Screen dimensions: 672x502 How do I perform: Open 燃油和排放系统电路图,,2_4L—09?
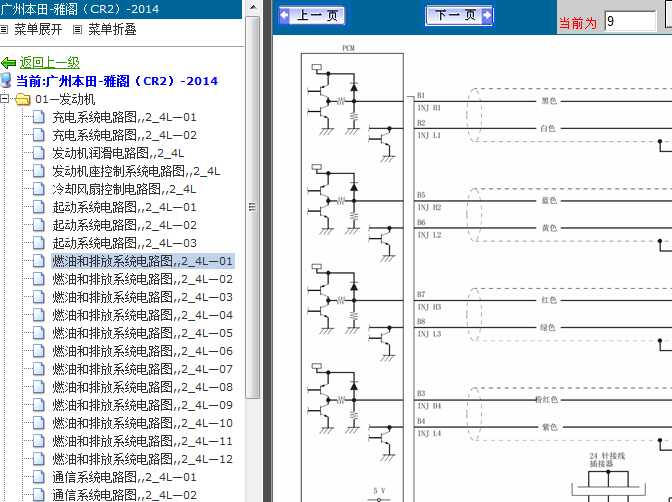143,405
